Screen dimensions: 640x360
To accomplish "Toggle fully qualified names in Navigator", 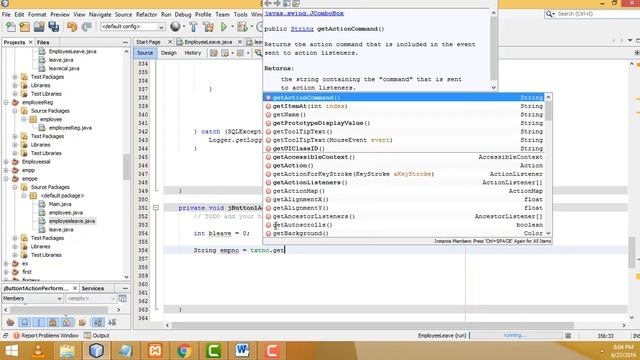I will (82, 322).
